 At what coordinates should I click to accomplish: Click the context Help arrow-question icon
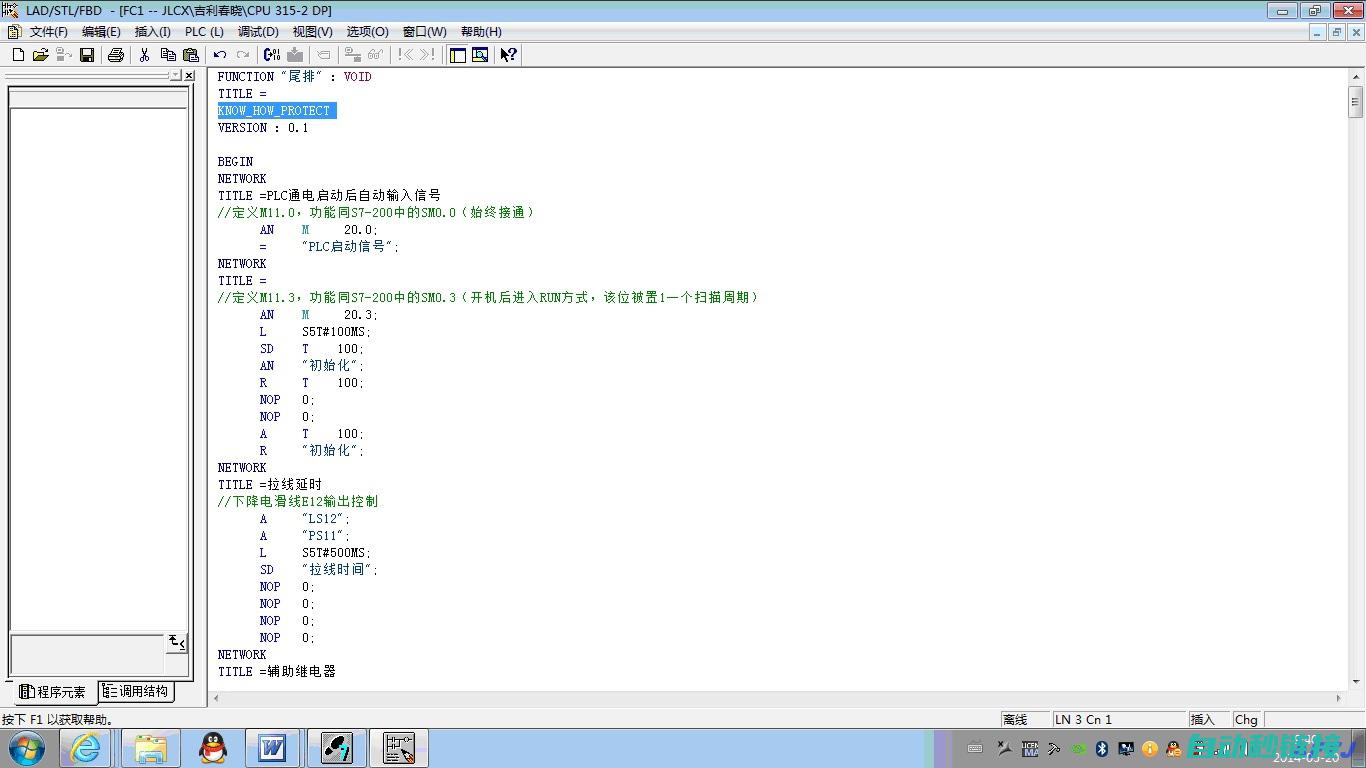tap(508, 55)
